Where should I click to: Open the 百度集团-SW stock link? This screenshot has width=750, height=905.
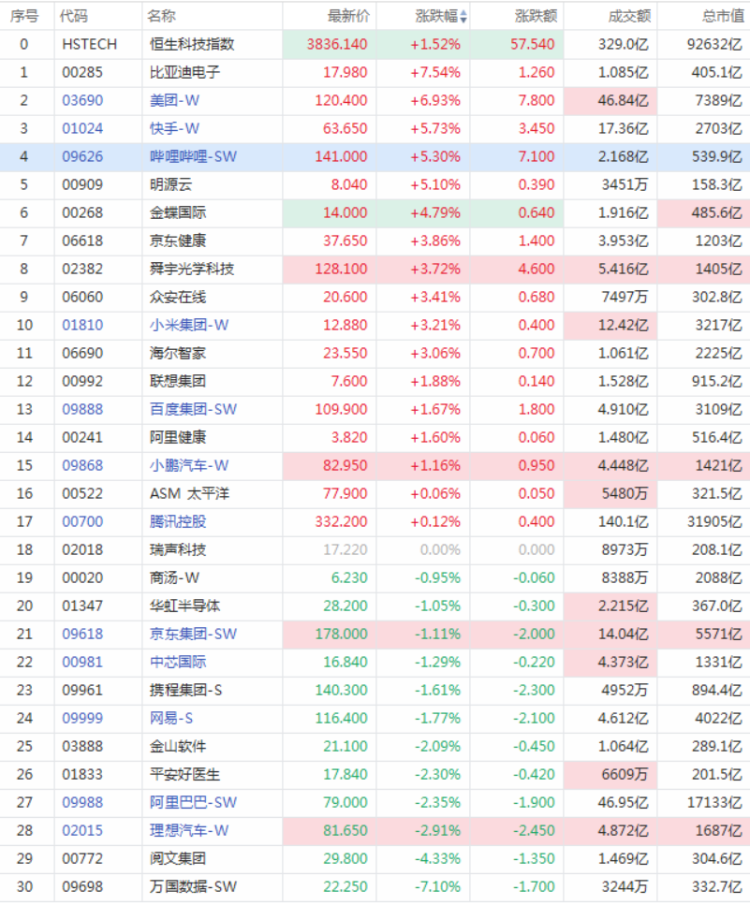pos(193,410)
